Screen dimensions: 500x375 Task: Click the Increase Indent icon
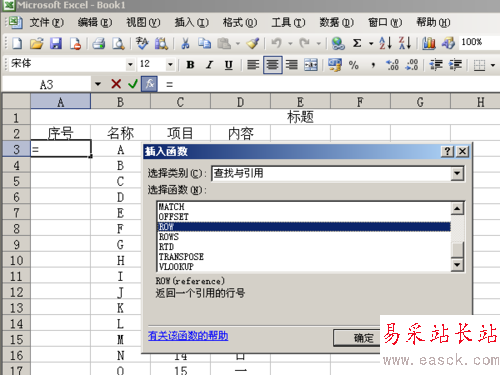455,65
